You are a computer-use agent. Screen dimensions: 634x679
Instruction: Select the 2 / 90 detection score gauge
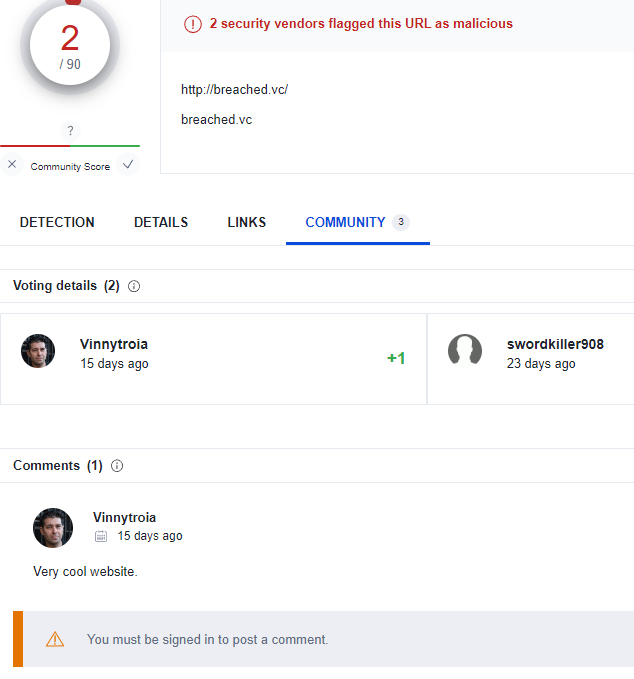point(70,46)
